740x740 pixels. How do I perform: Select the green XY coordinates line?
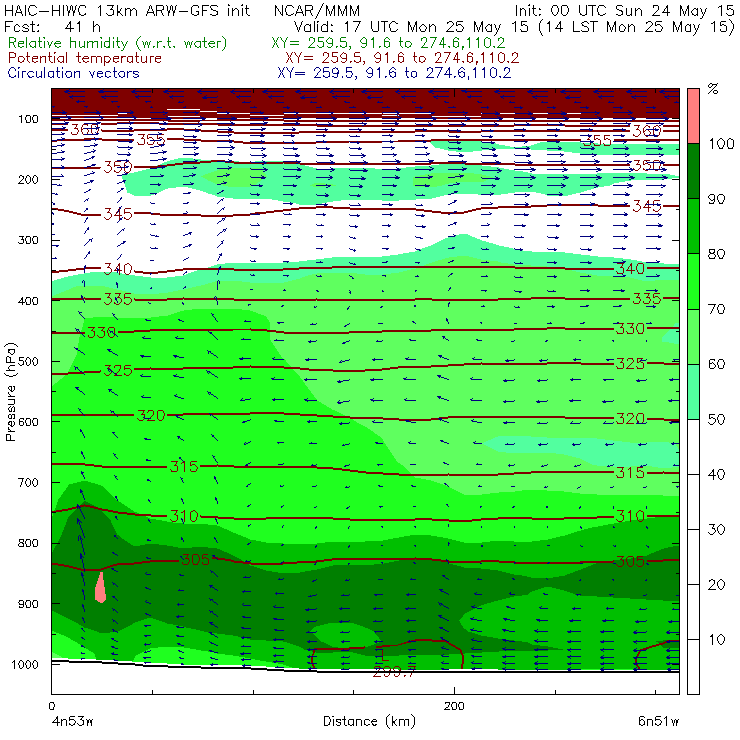(x=388, y=43)
